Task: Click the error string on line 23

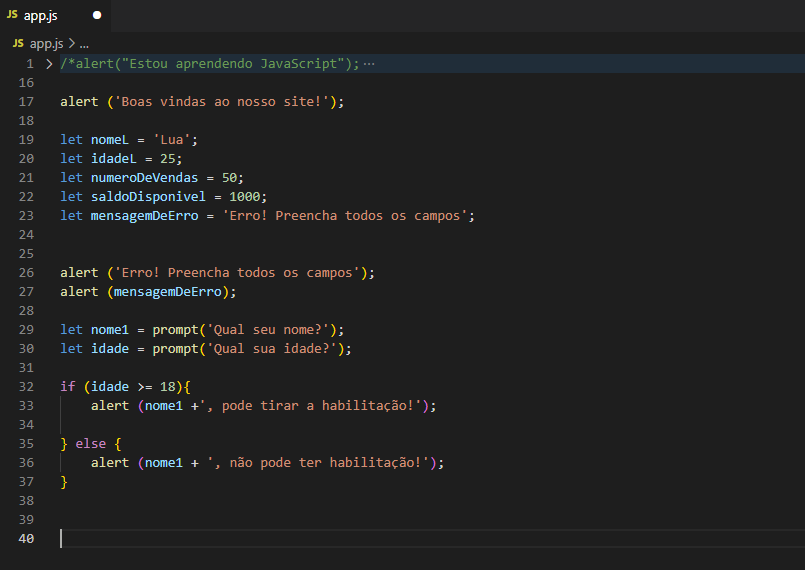Action: 344,216
